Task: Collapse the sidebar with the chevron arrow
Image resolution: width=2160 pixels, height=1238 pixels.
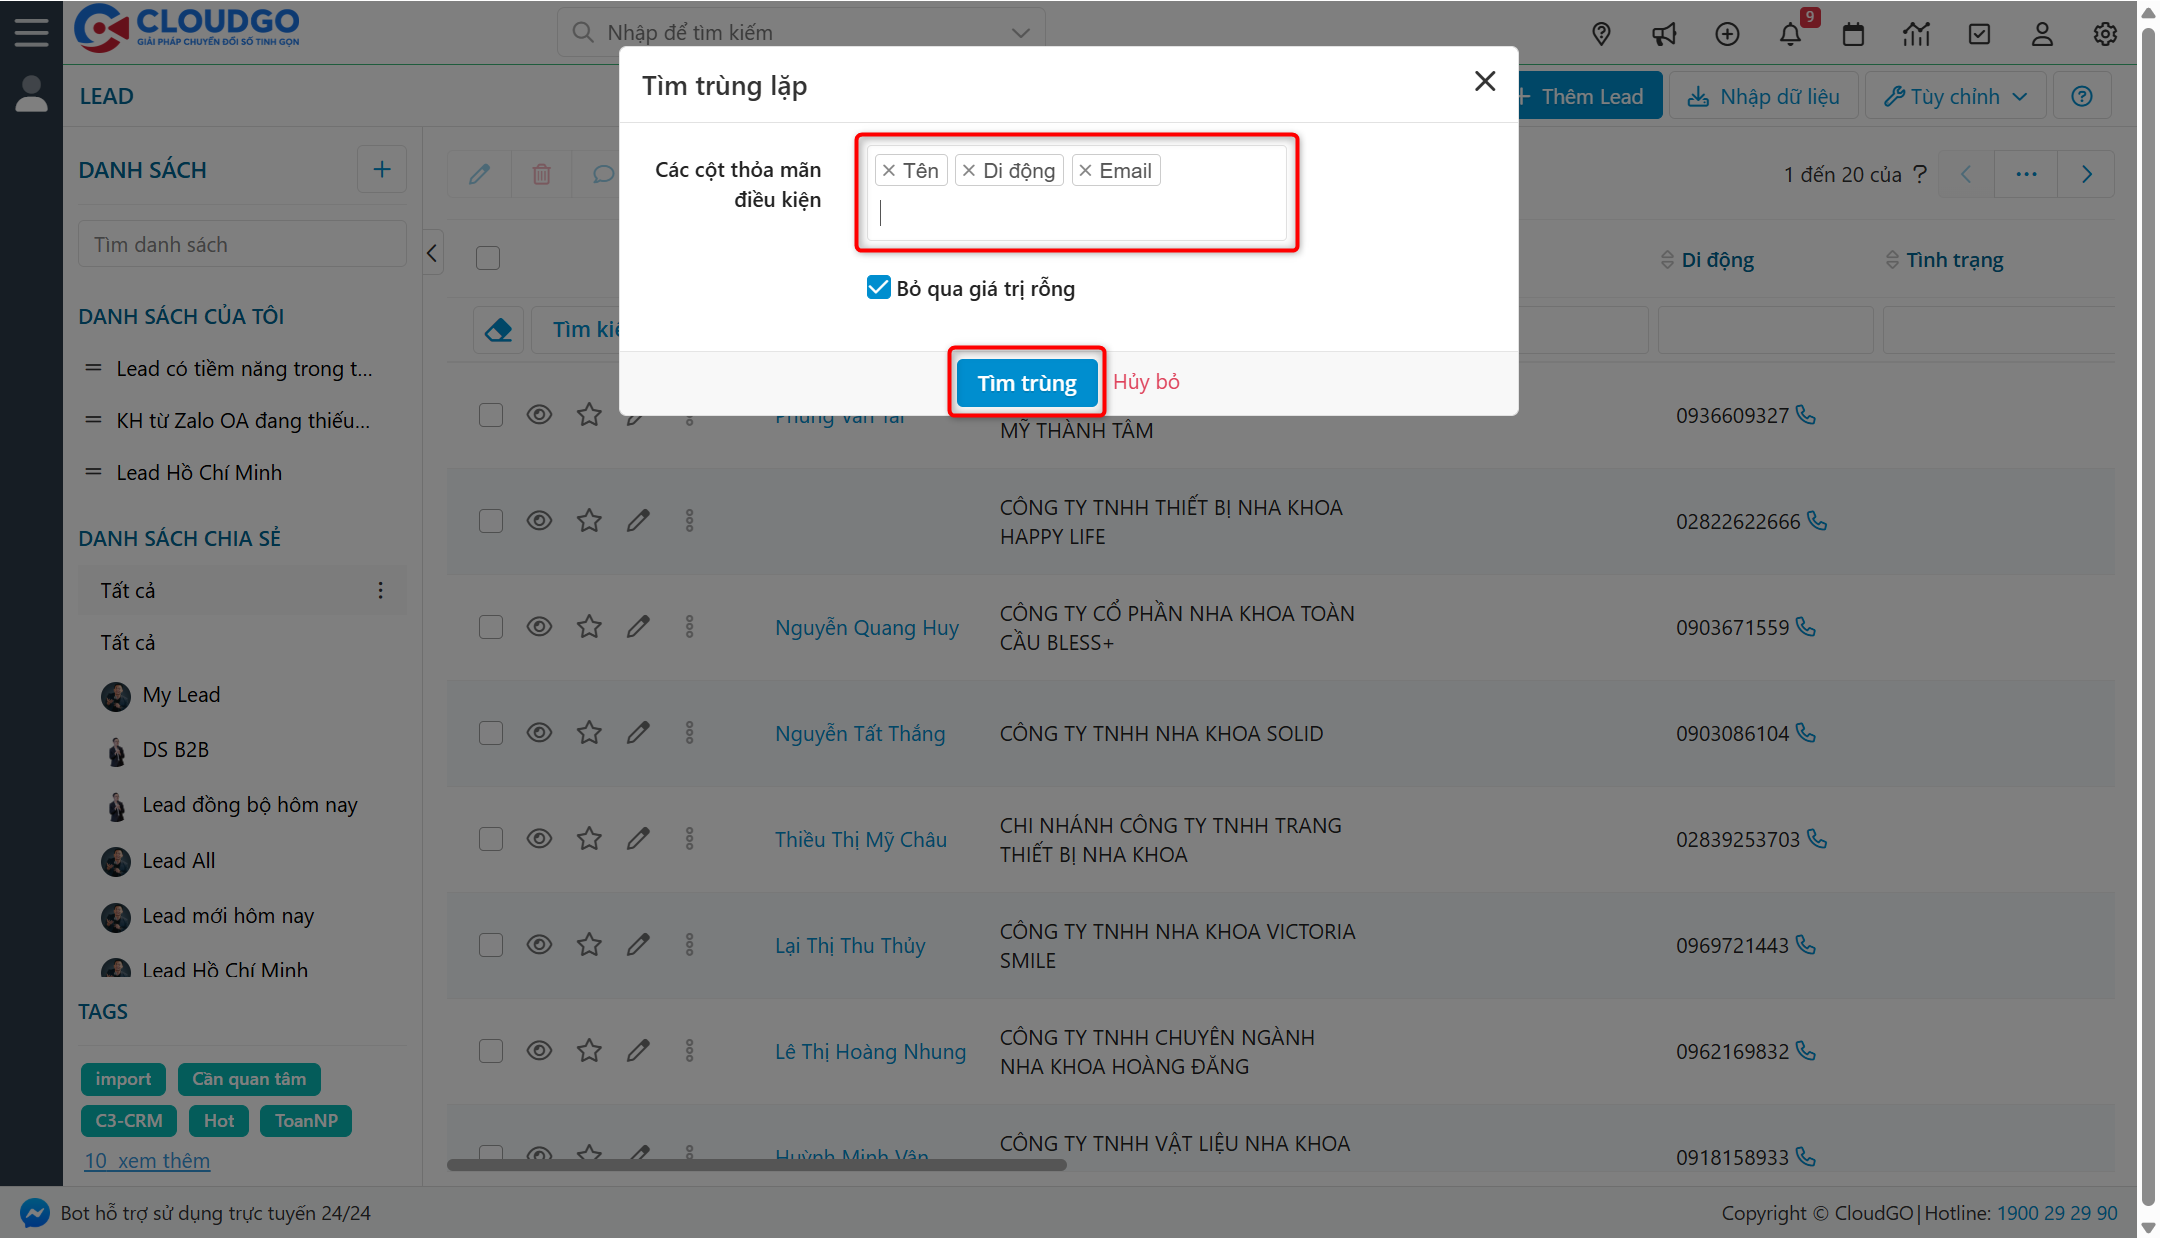Action: pyautogui.click(x=432, y=252)
